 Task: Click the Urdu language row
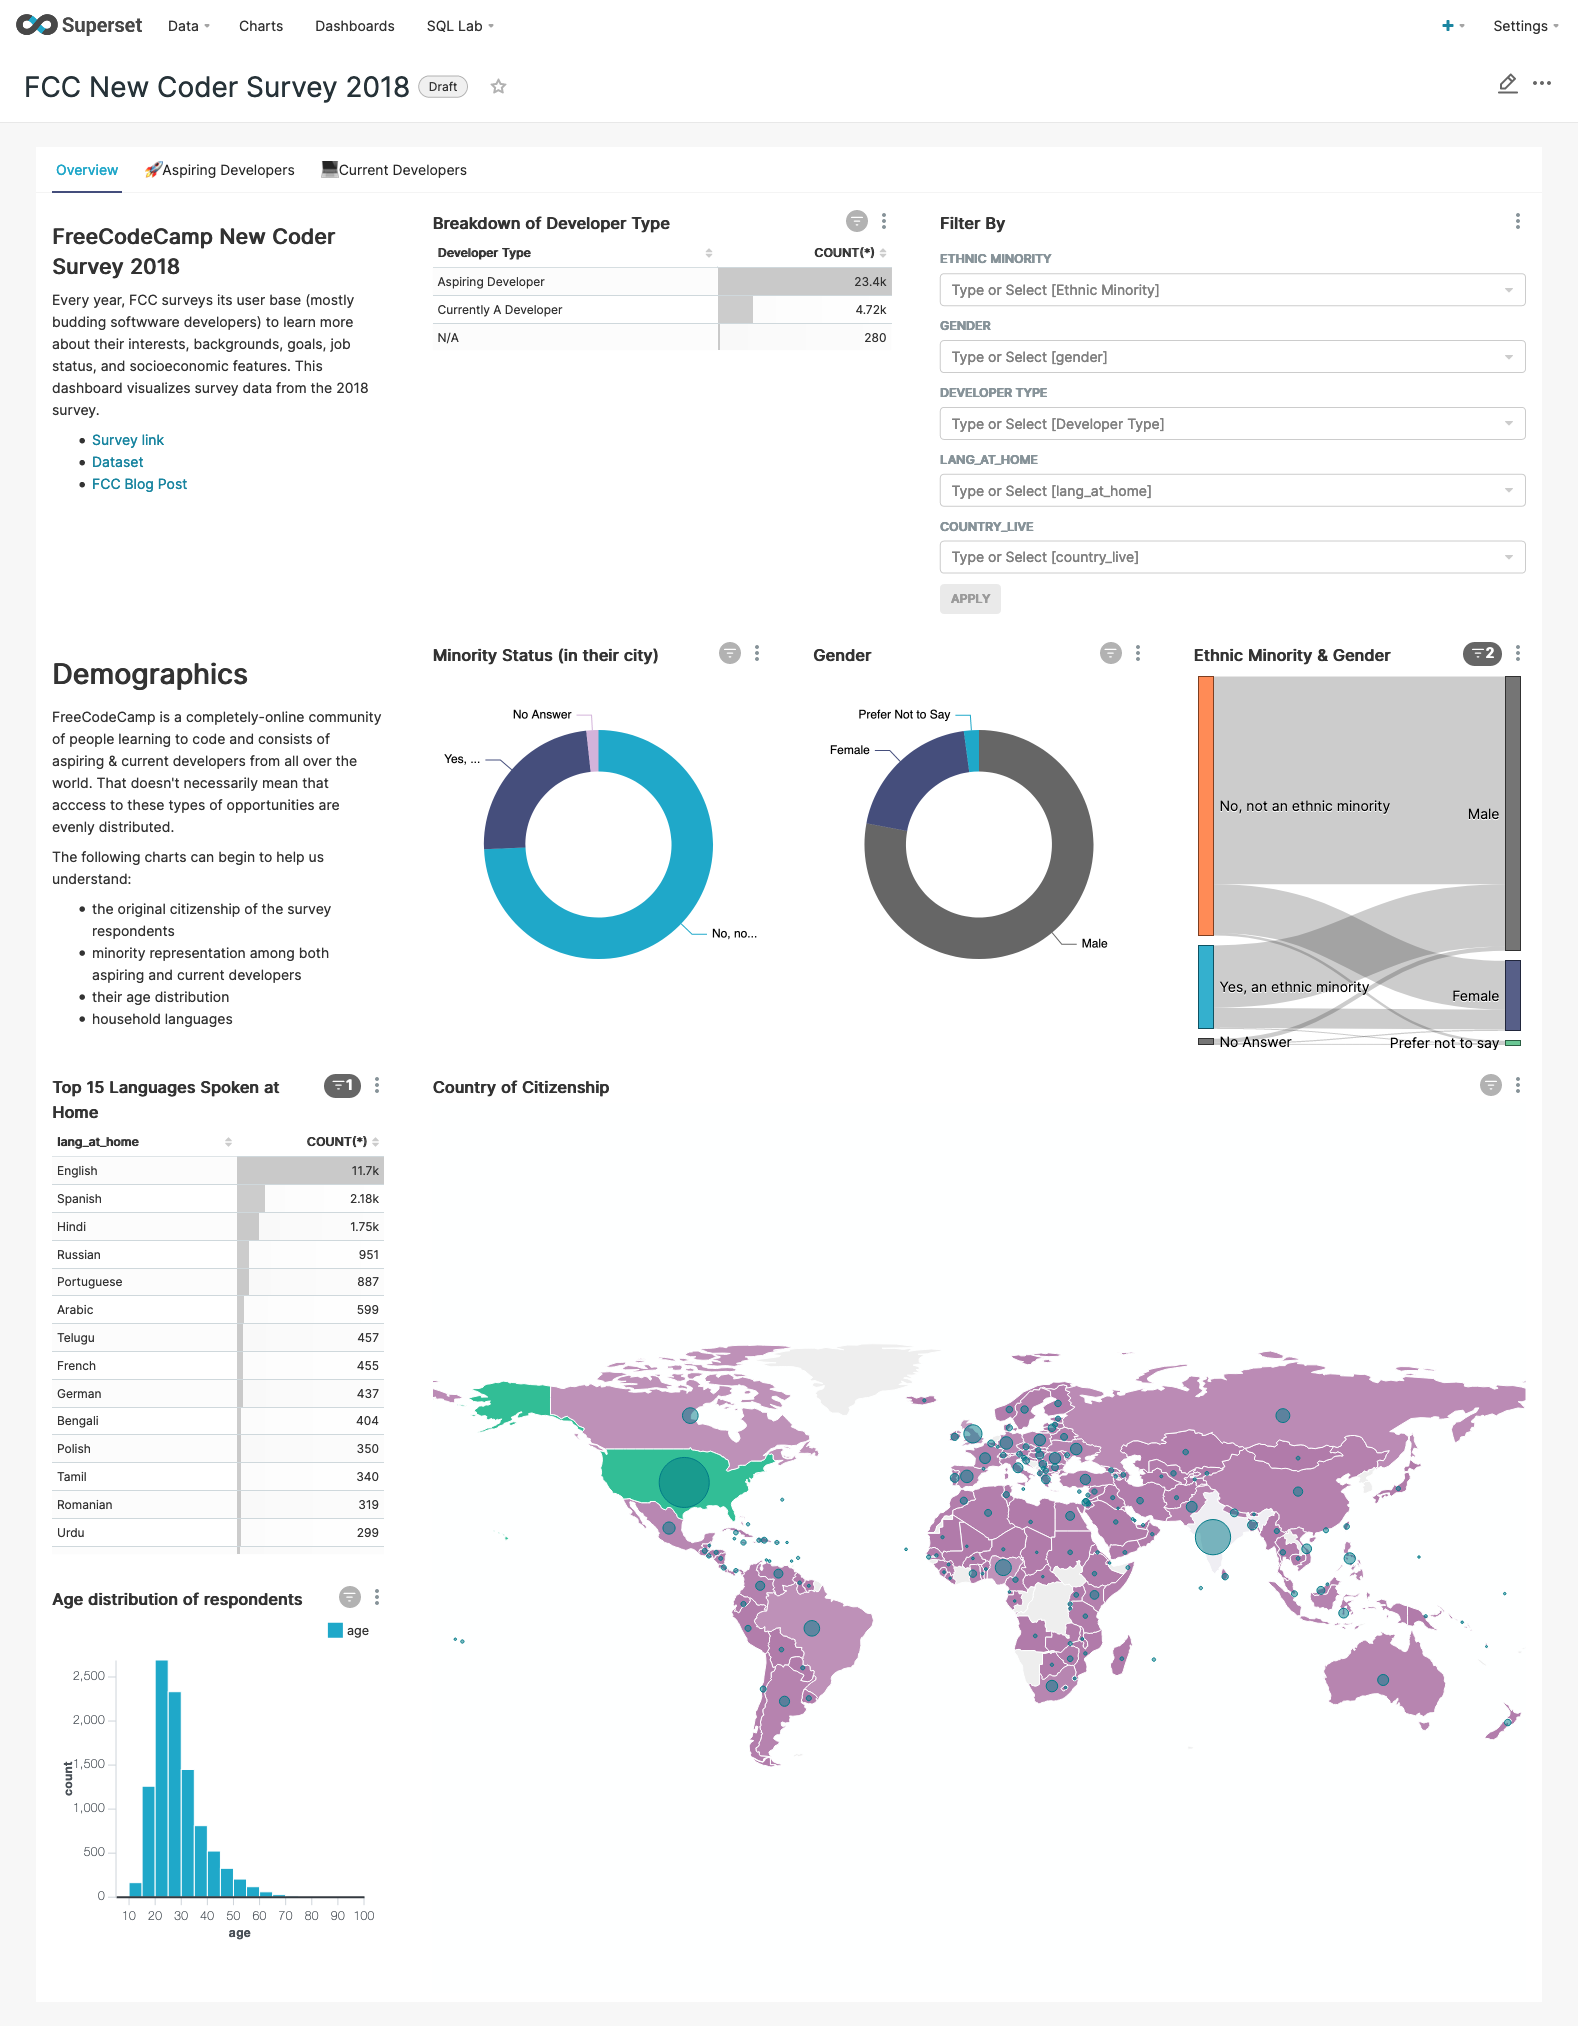pos(218,1533)
